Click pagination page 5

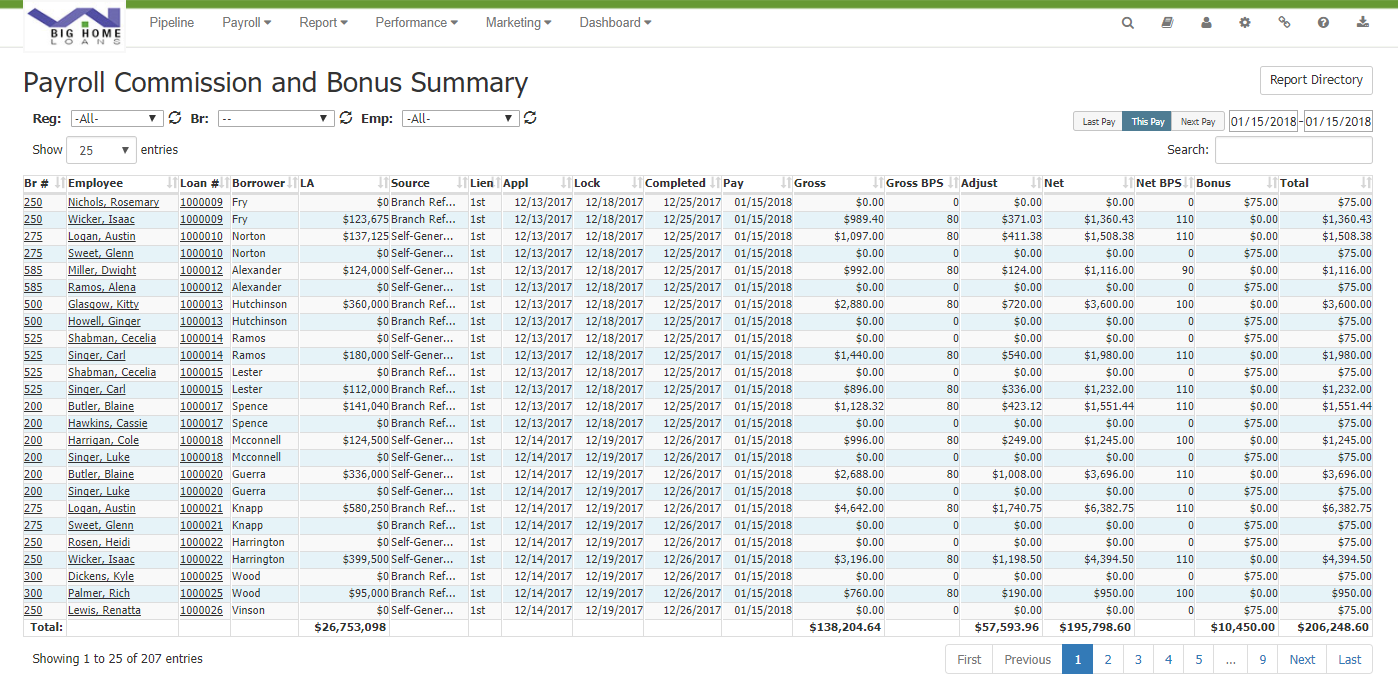[x=1198, y=659]
